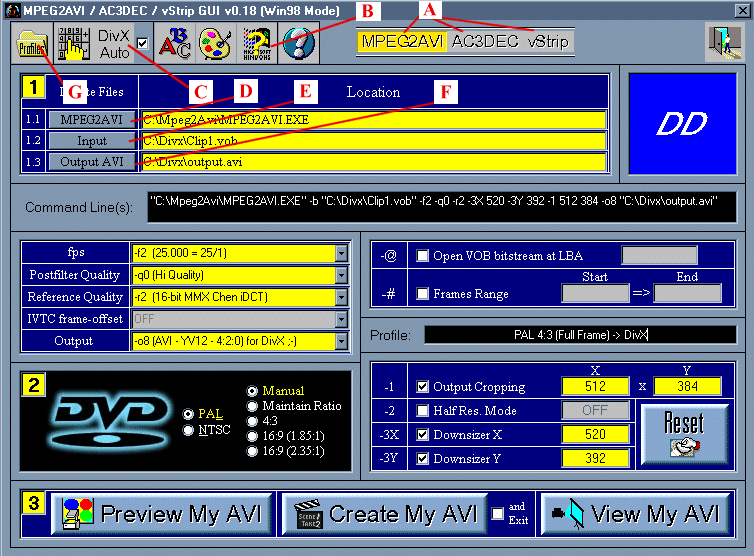Select the 16:9 (1.85:1) radio button
The height and width of the screenshot is (556, 754).
pos(252,436)
